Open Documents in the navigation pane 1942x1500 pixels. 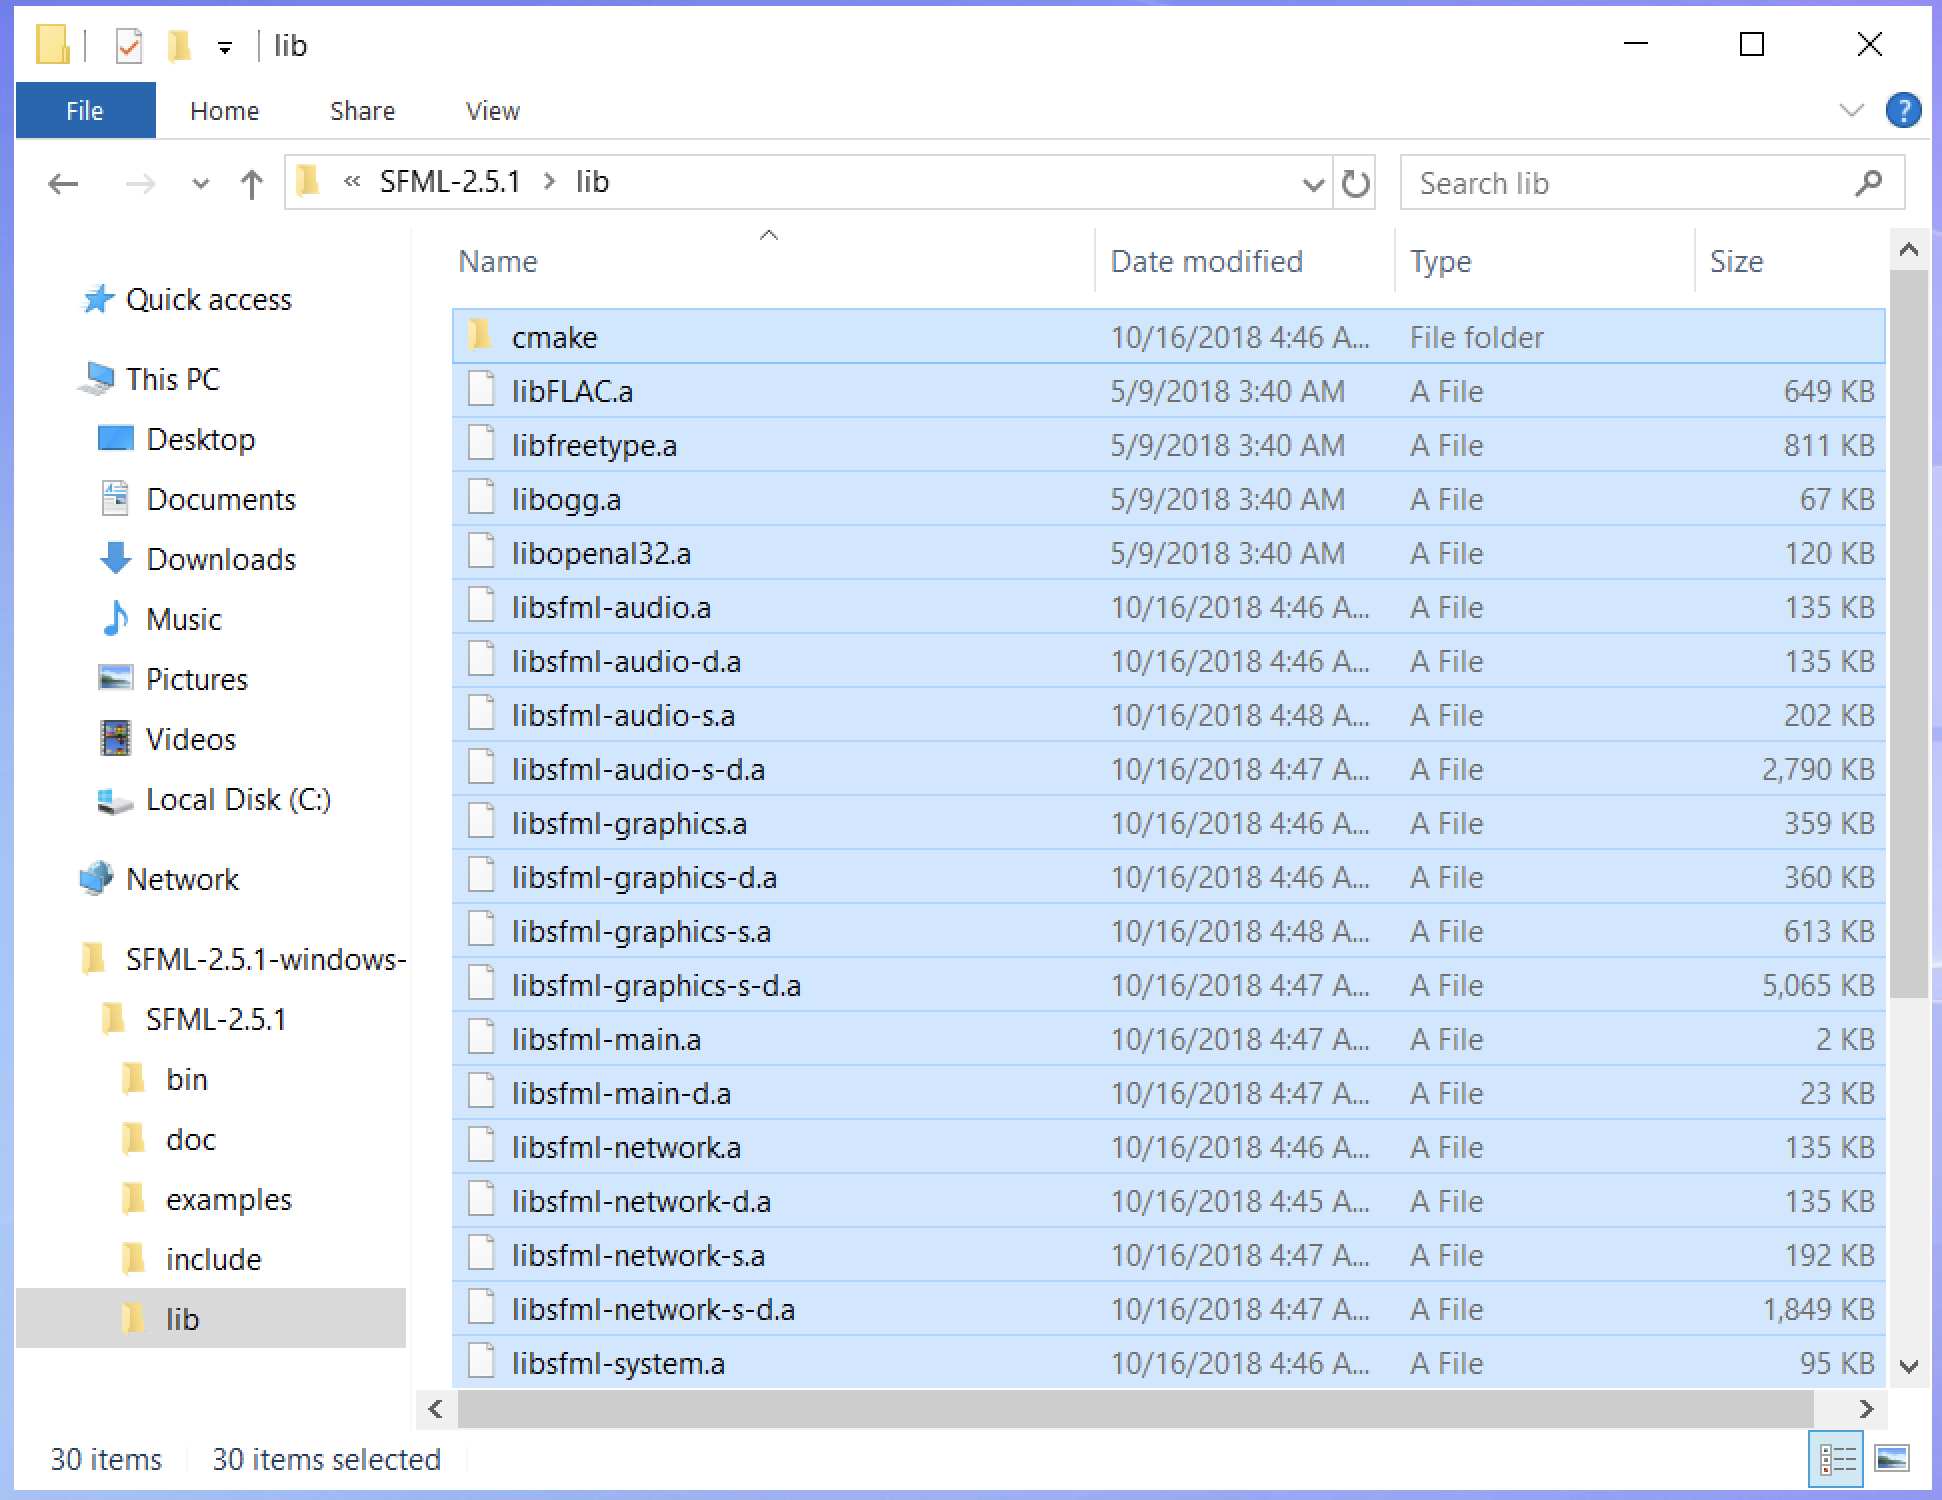(x=221, y=499)
